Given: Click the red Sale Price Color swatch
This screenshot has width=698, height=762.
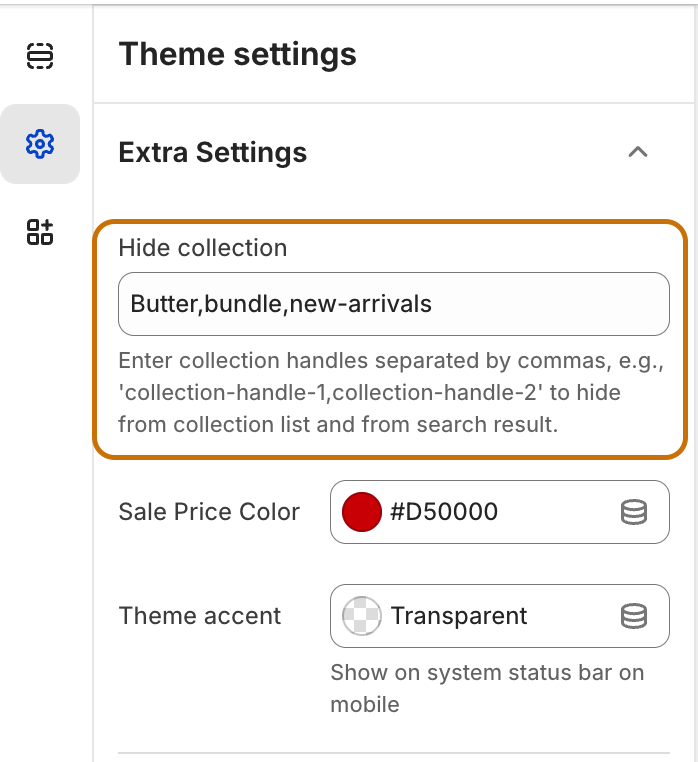Looking at the screenshot, I should pyautogui.click(x=362, y=512).
